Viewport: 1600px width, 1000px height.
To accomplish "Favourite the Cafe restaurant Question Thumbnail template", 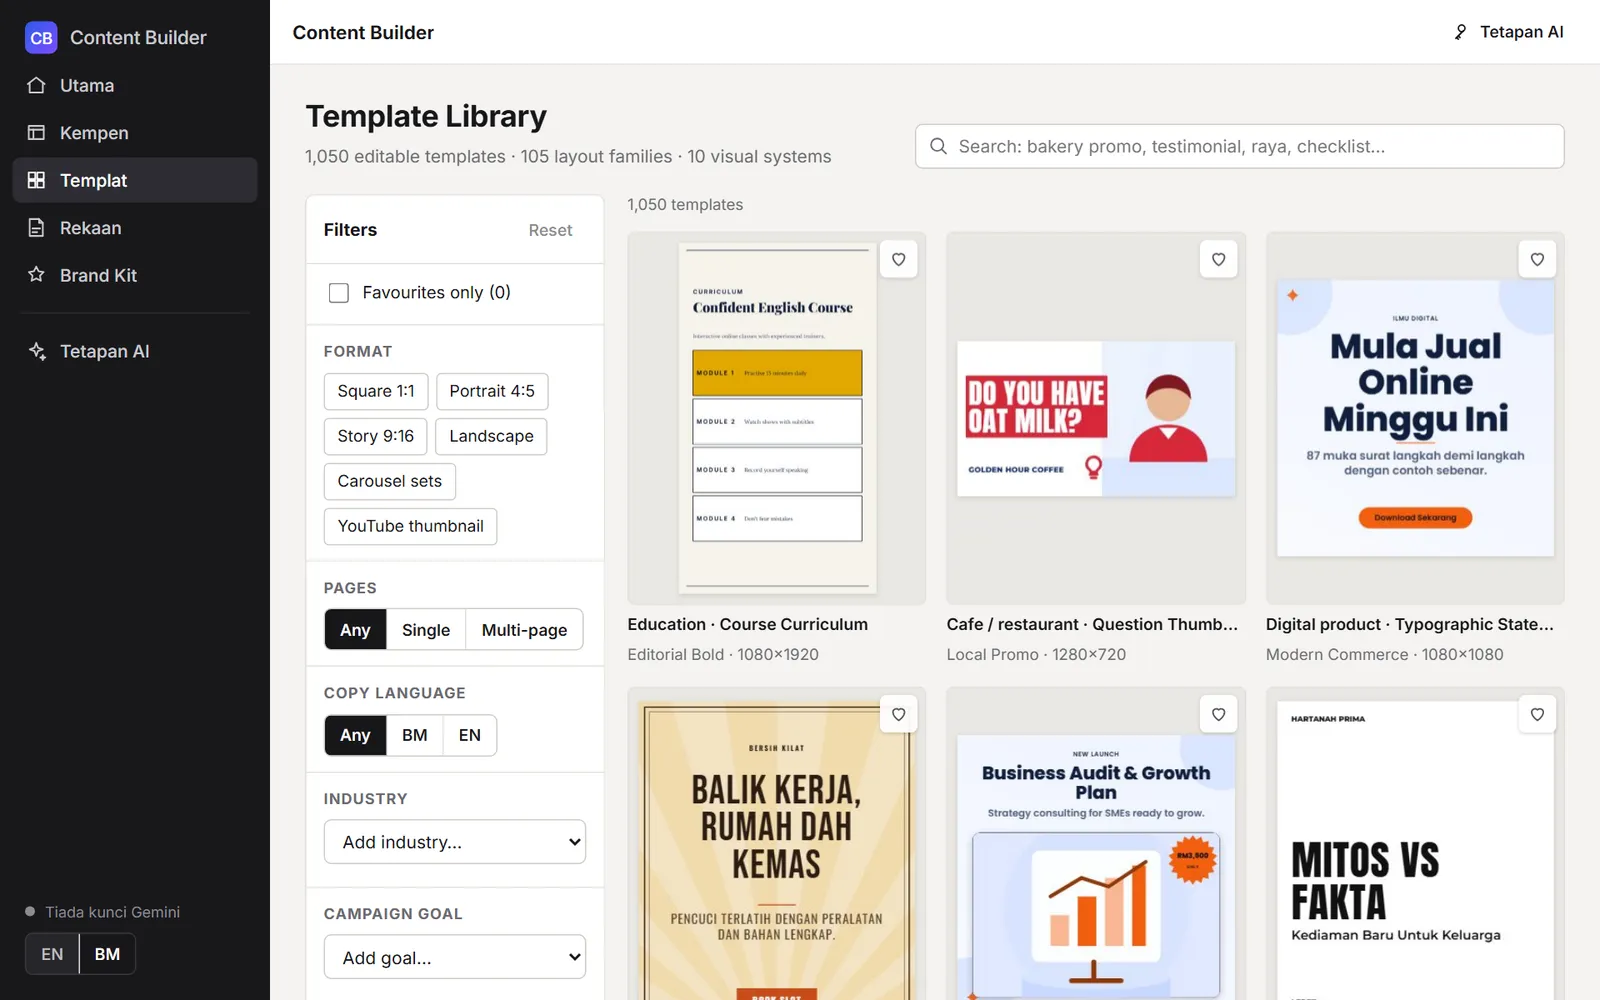I will 1218,260.
